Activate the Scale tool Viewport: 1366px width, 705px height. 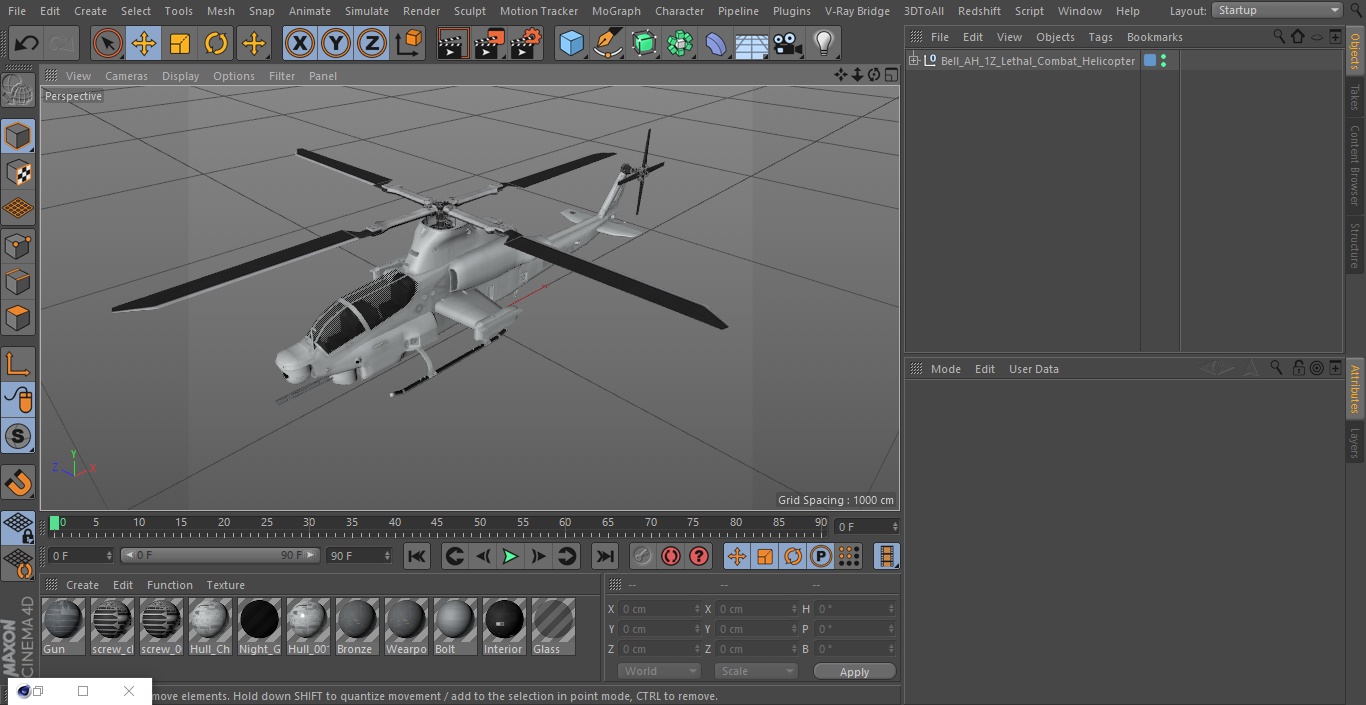[x=180, y=44]
